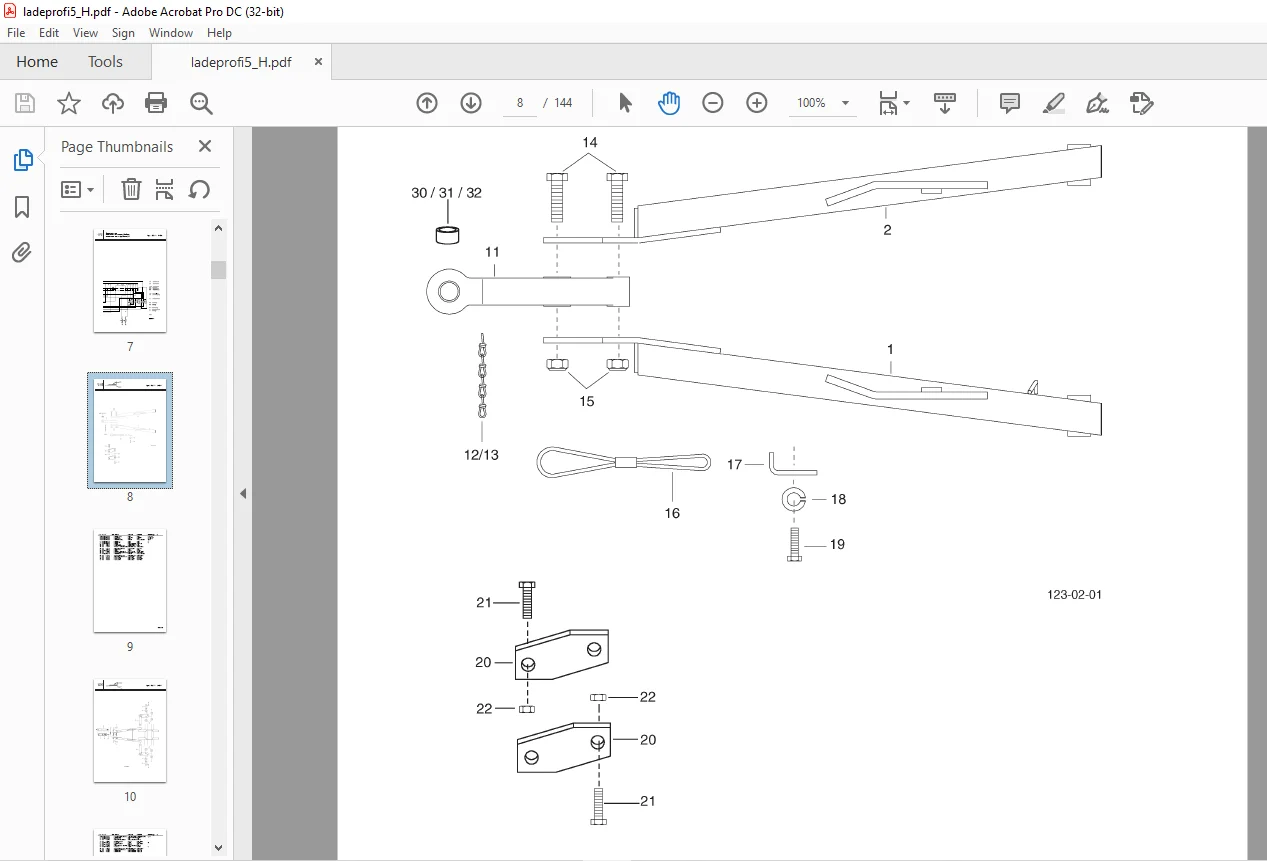1267x861 pixels.
Task: Close the ladeprofi5_H.pdf tab
Action: (319, 62)
